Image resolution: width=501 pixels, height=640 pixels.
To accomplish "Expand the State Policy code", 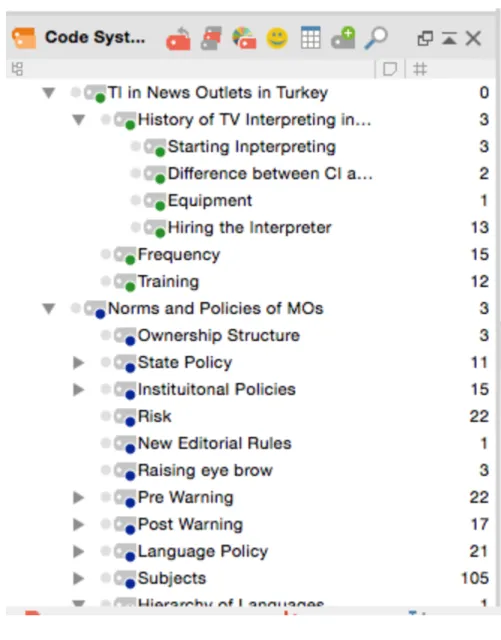I will [78, 362].
